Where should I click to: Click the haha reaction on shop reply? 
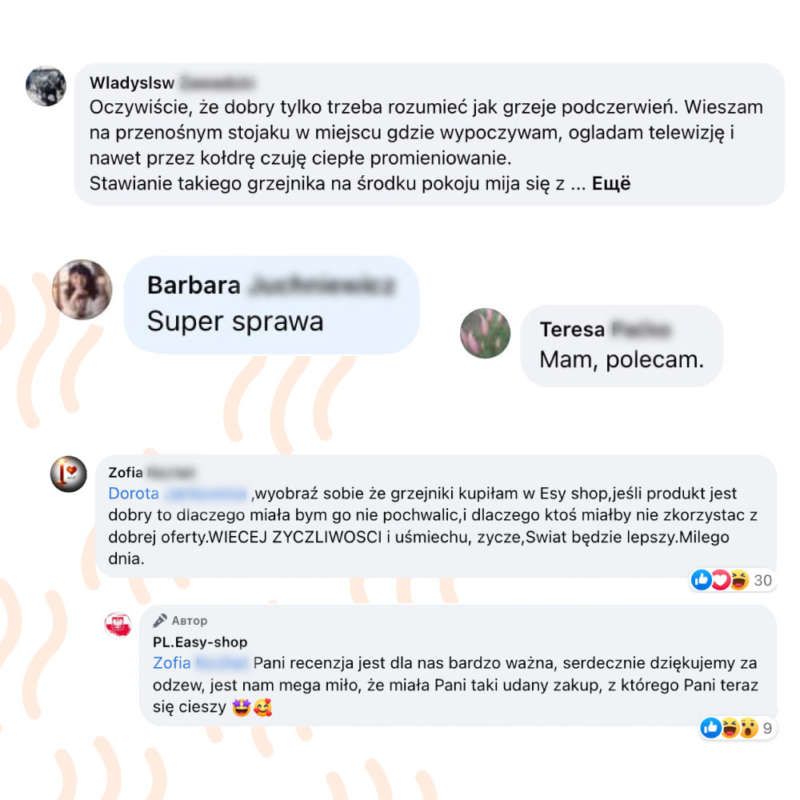(x=730, y=728)
